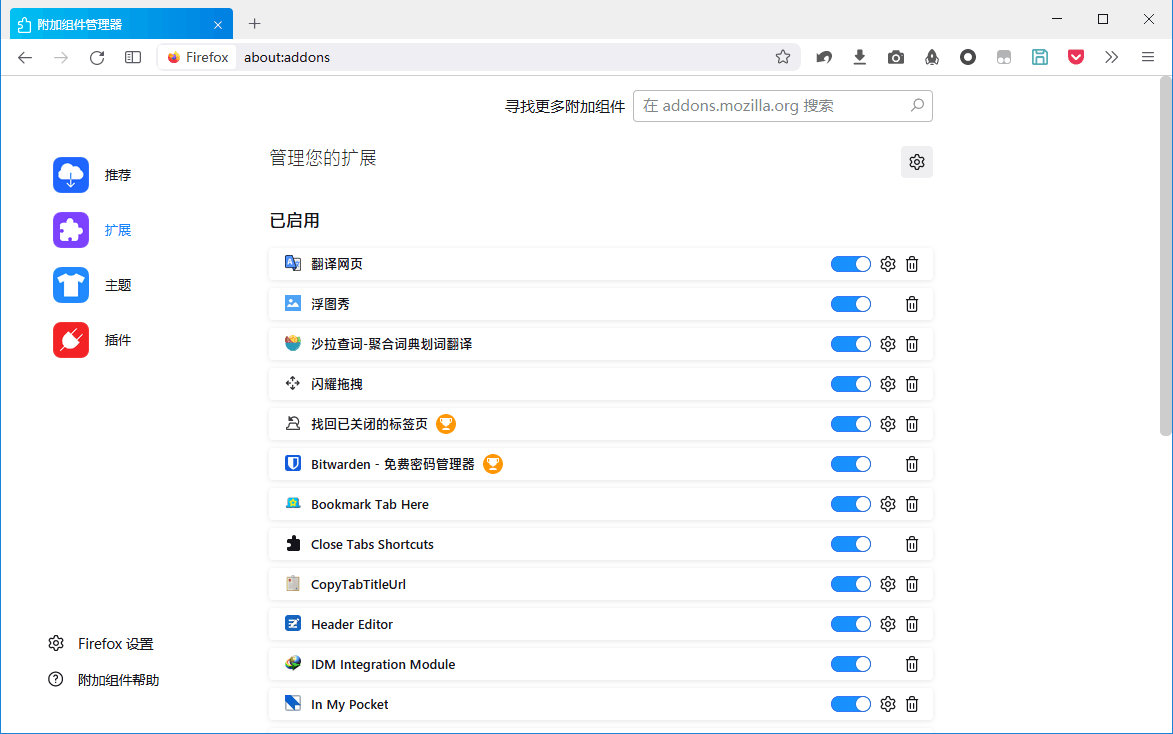Screen dimensions: 1173x734
Task: Open Firefox 设置 link
Action: pos(101,643)
